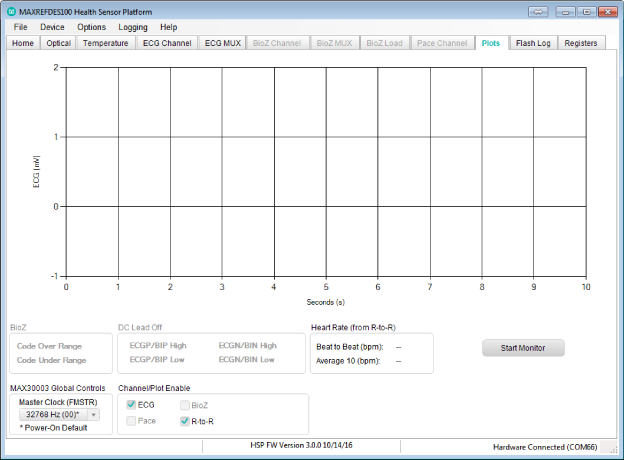Click the Code Over Range indicator
The height and width of the screenshot is (460, 624).
tap(49, 346)
